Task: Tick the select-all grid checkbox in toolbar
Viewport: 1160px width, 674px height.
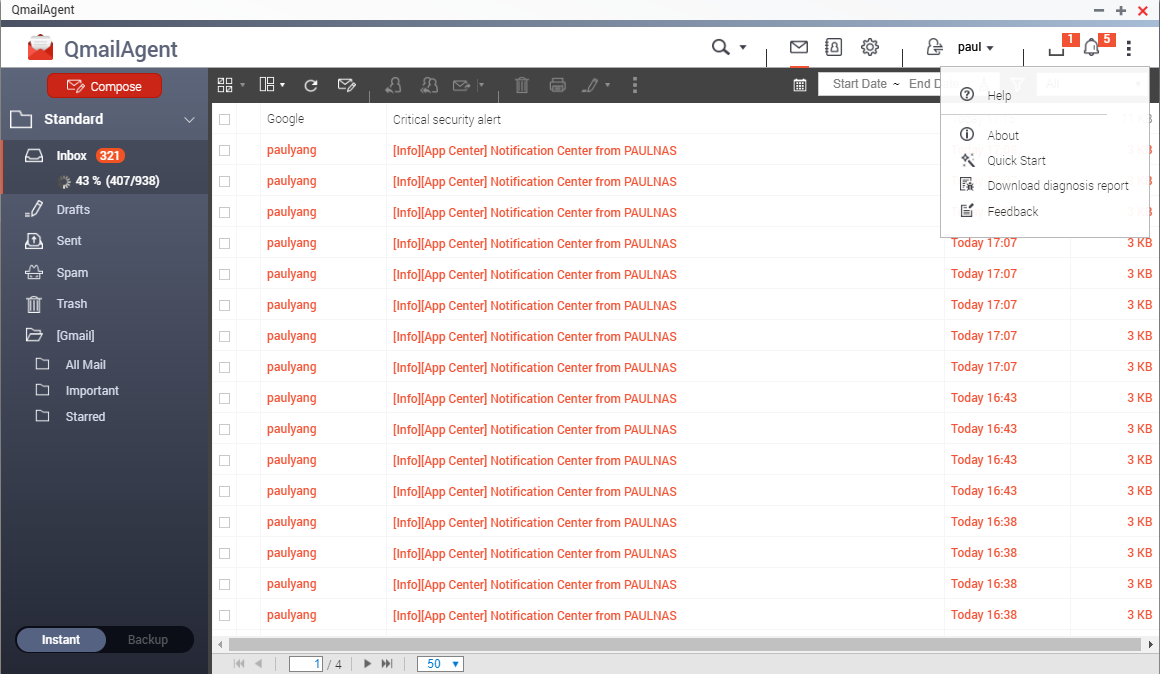Action: 225,85
